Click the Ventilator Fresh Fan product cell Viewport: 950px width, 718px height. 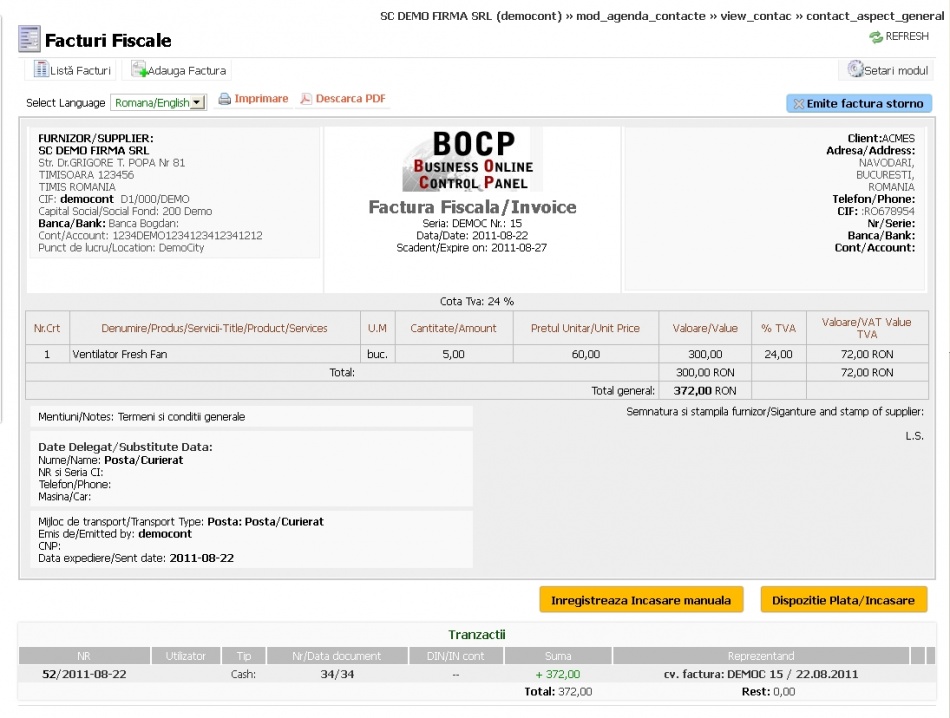pos(214,354)
